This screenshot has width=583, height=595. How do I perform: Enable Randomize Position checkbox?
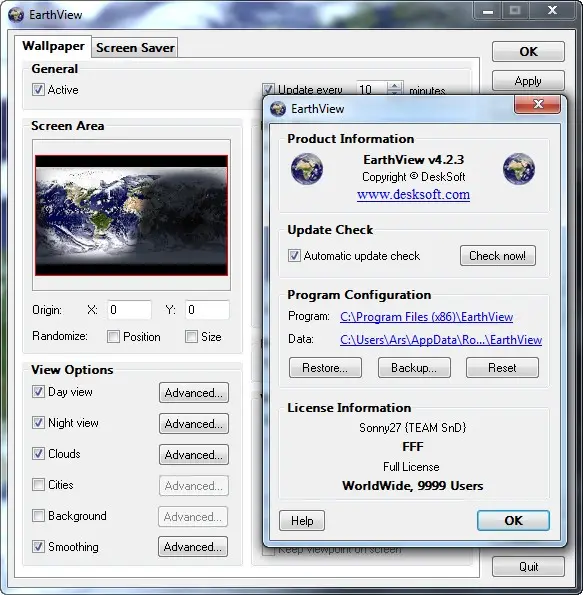pos(113,337)
